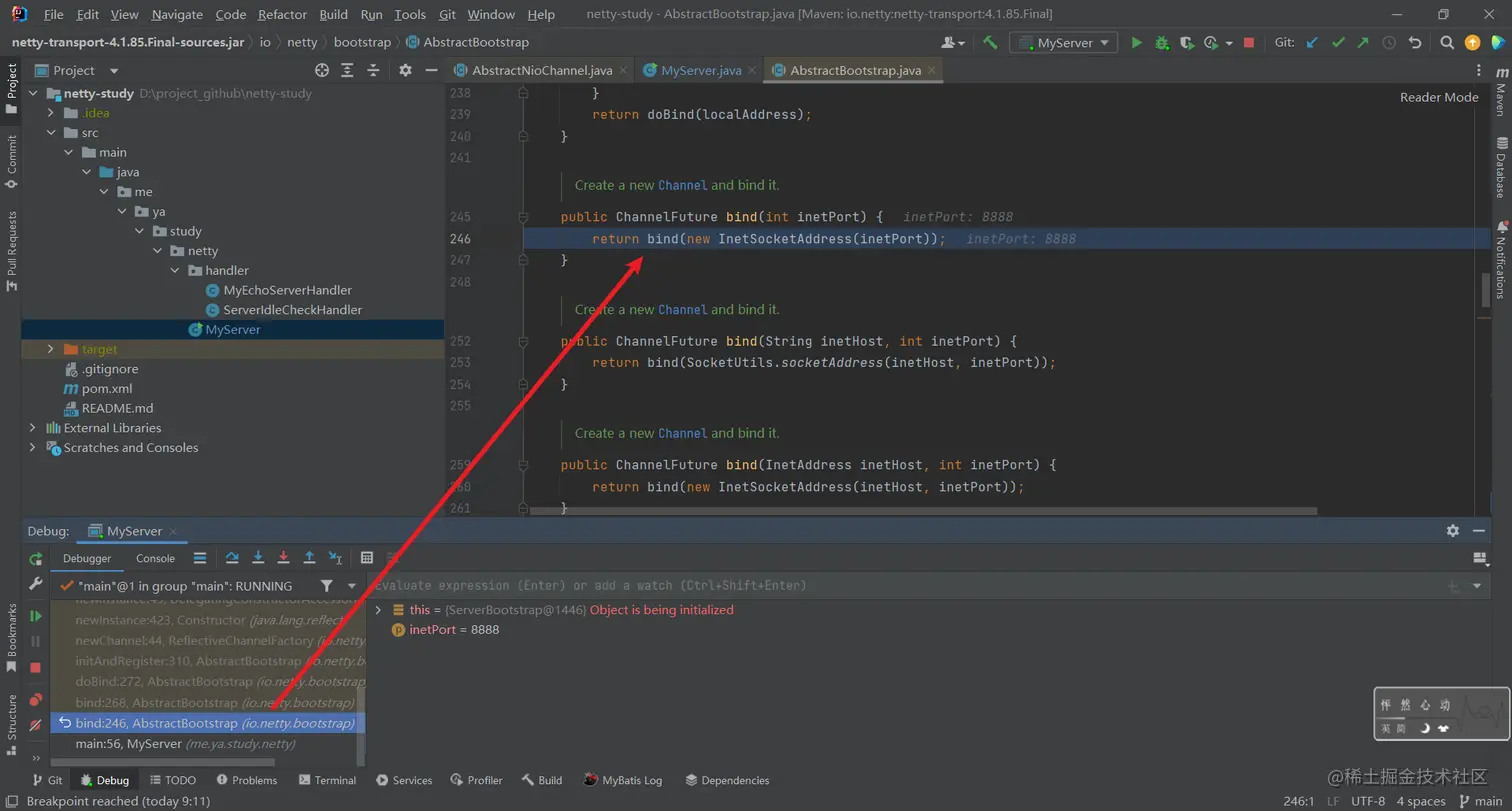Open the Problems tool window
1512x811 pixels.
pyautogui.click(x=247, y=780)
